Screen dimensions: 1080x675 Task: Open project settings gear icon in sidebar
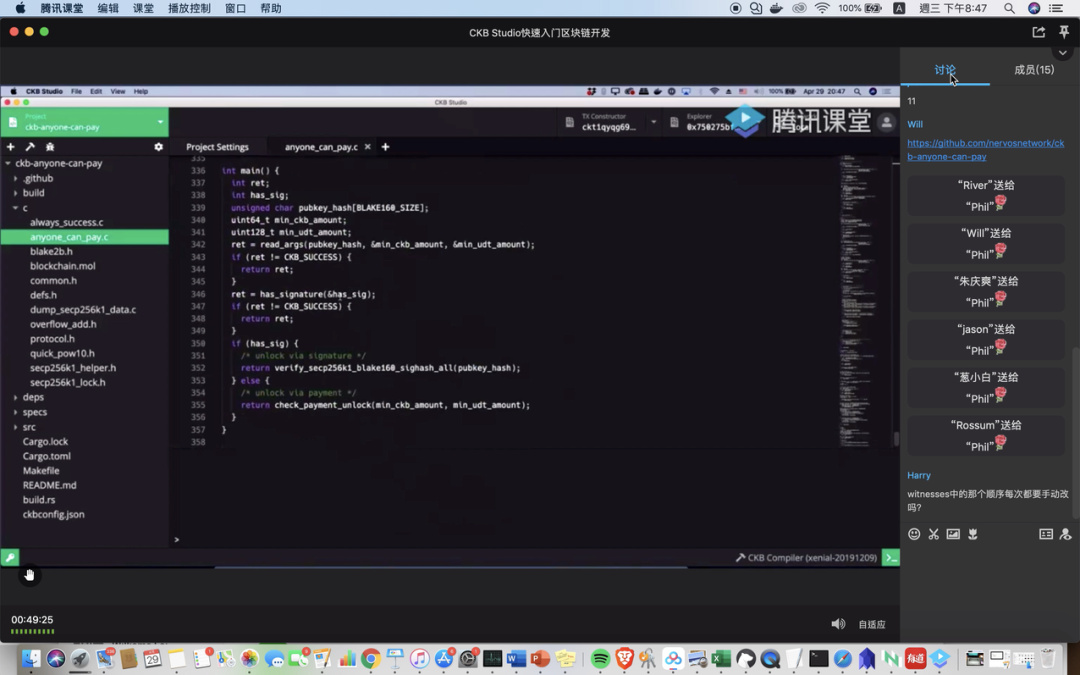pos(158,147)
